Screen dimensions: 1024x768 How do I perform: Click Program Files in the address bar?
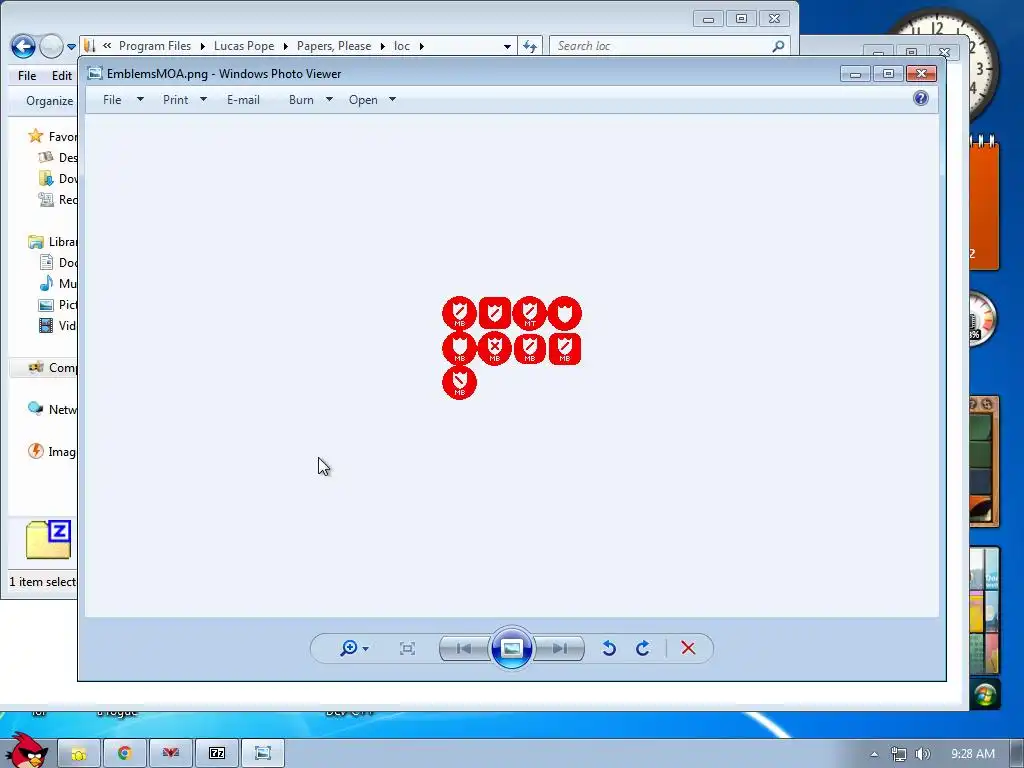click(x=155, y=46)
